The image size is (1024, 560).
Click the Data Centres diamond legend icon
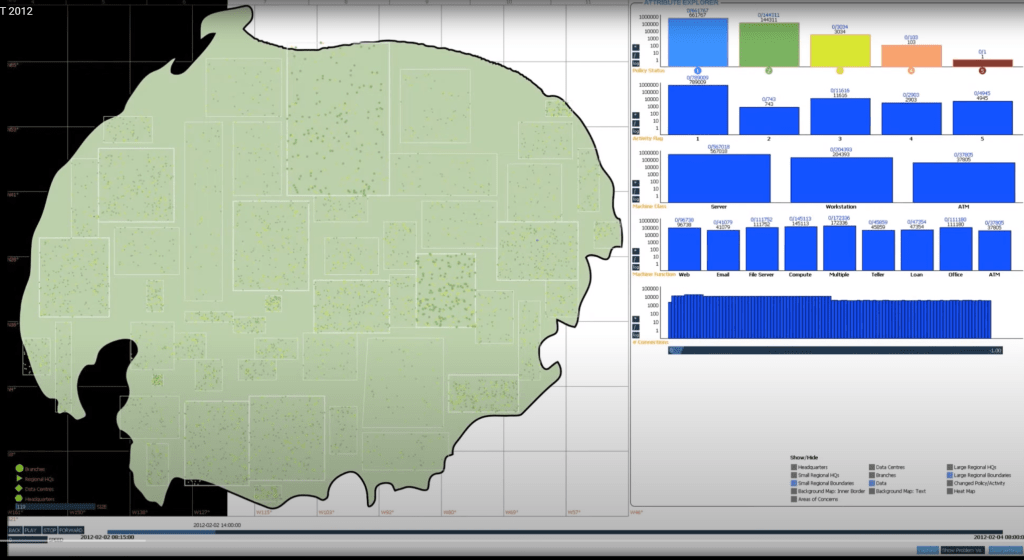pyautogui.click(x=19, y=488)
